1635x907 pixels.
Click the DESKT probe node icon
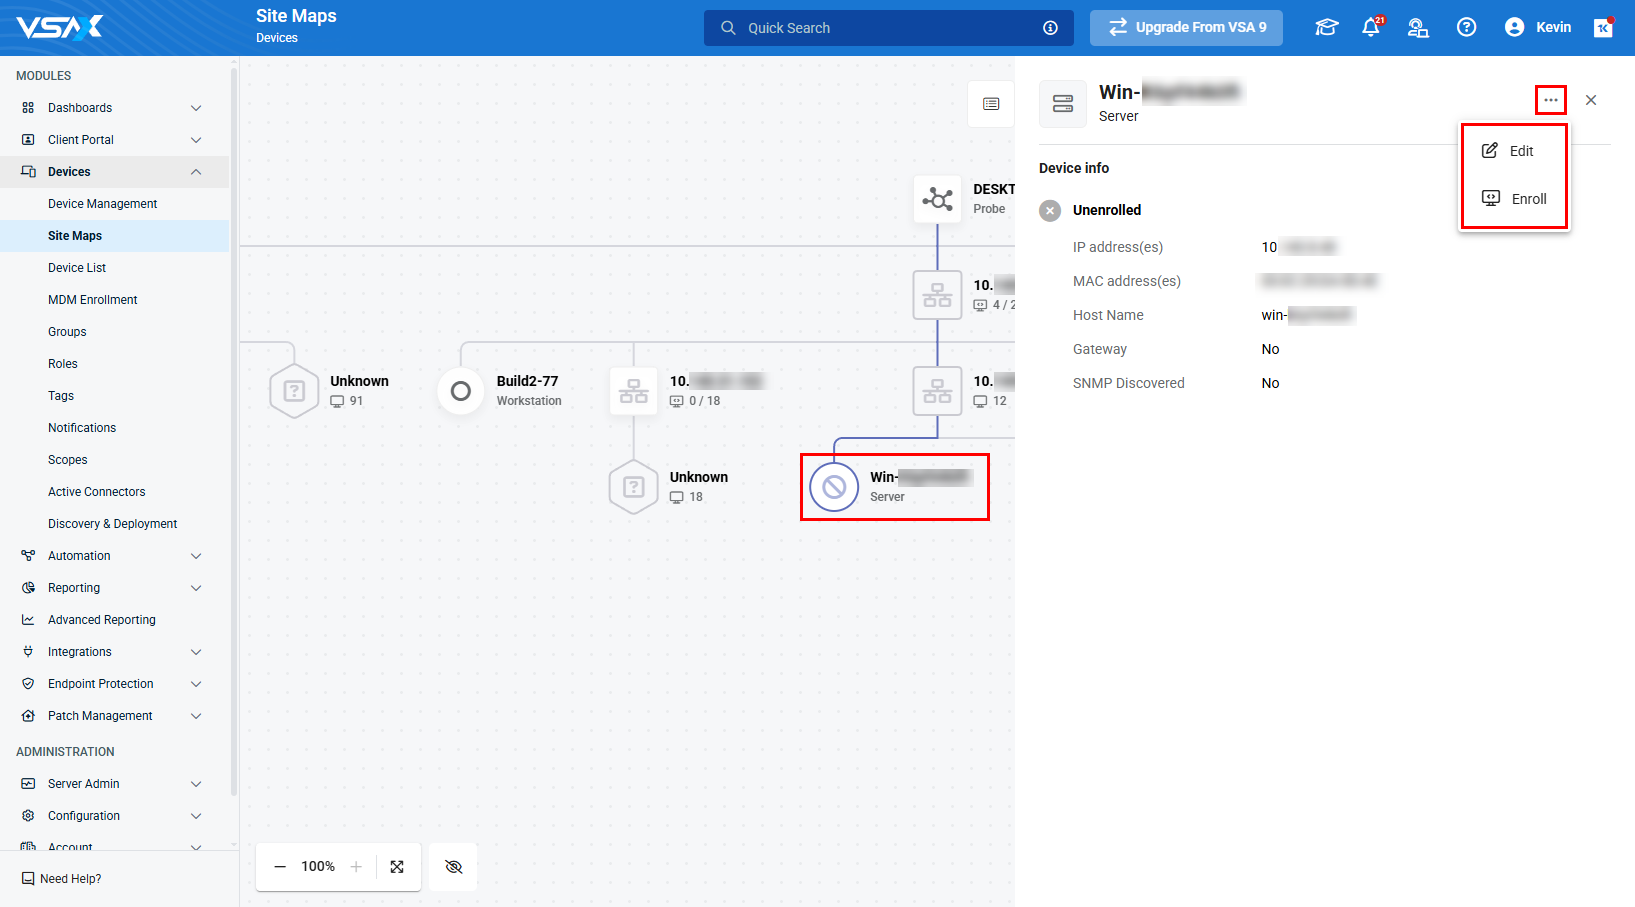pos(937,199)
